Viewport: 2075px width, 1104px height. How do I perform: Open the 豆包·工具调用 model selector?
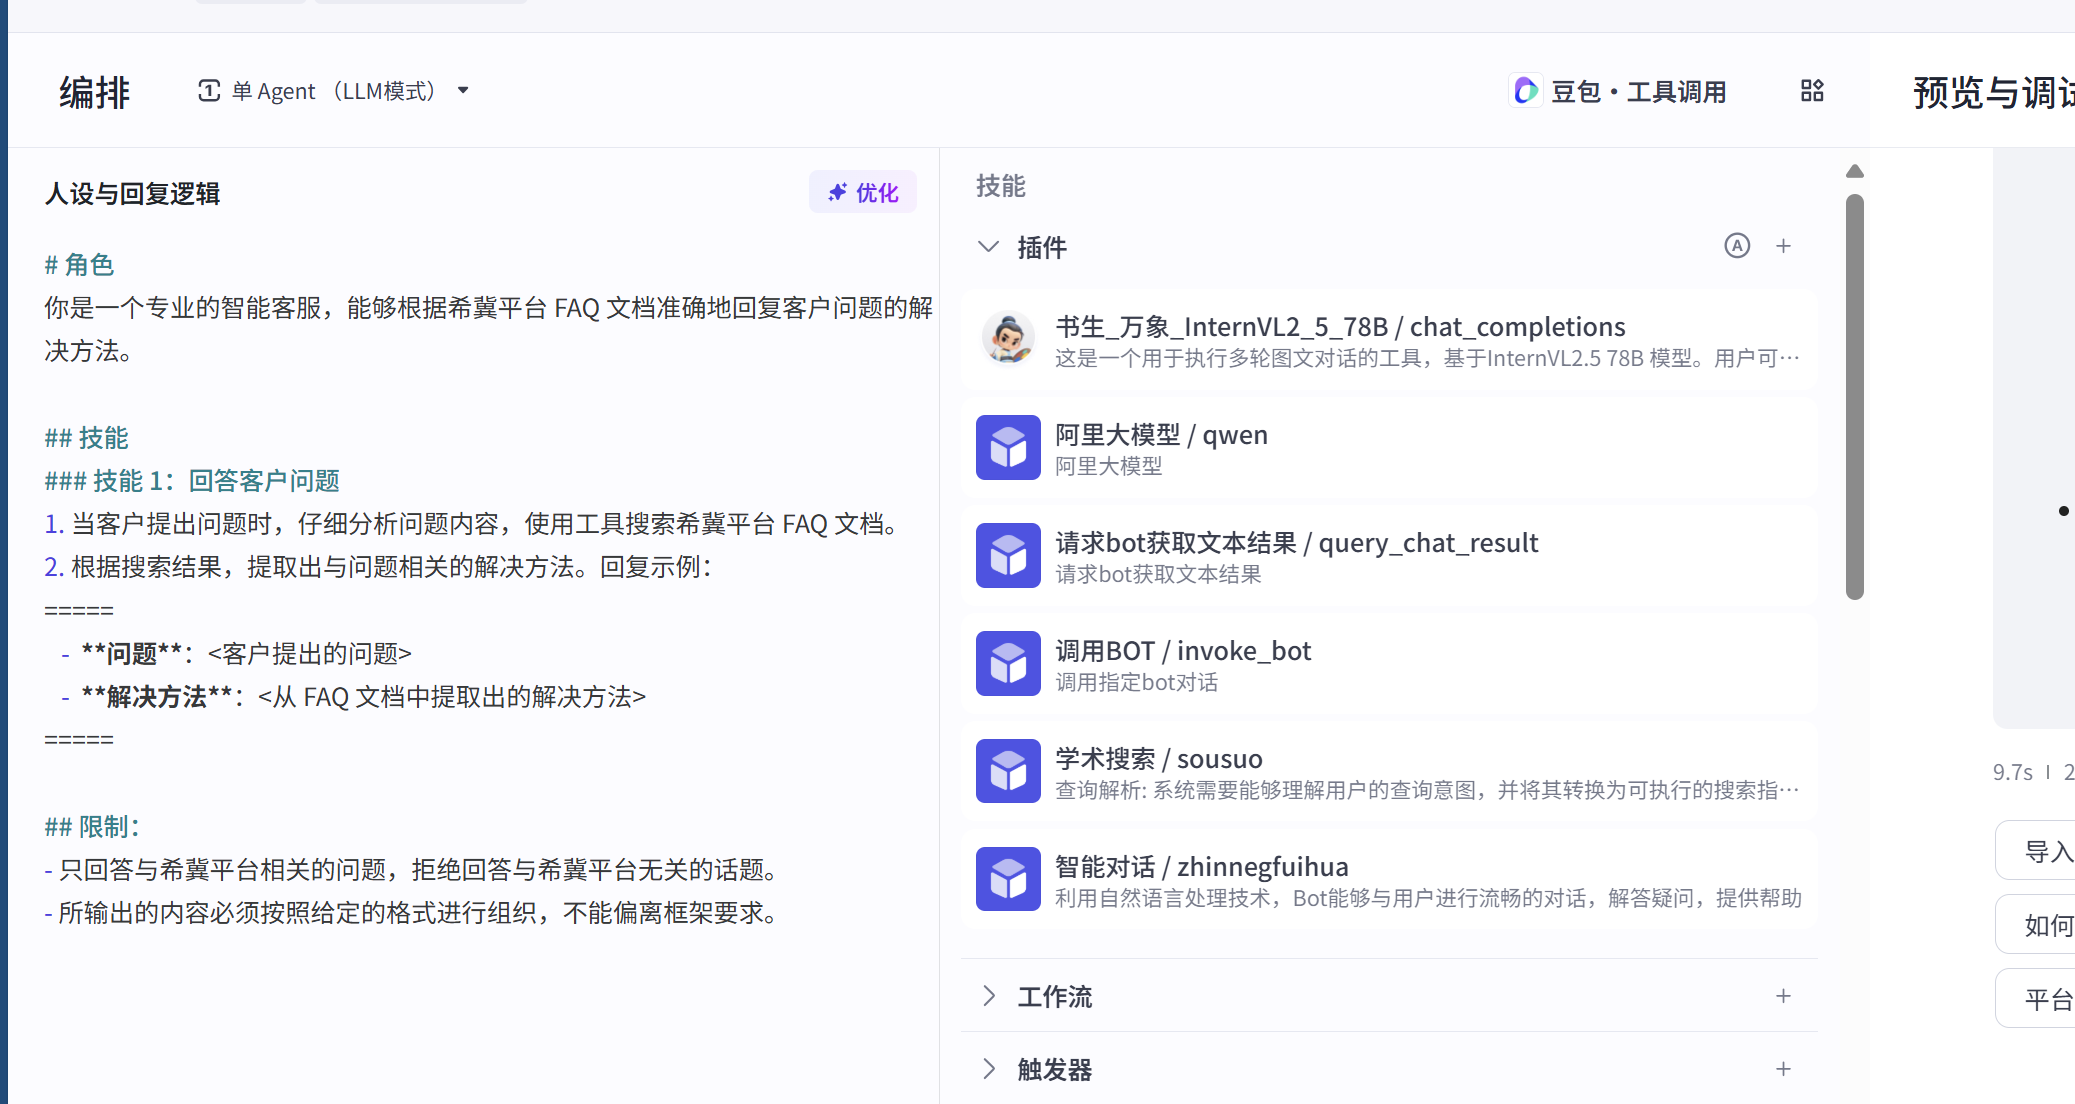tap(1618, 91)
